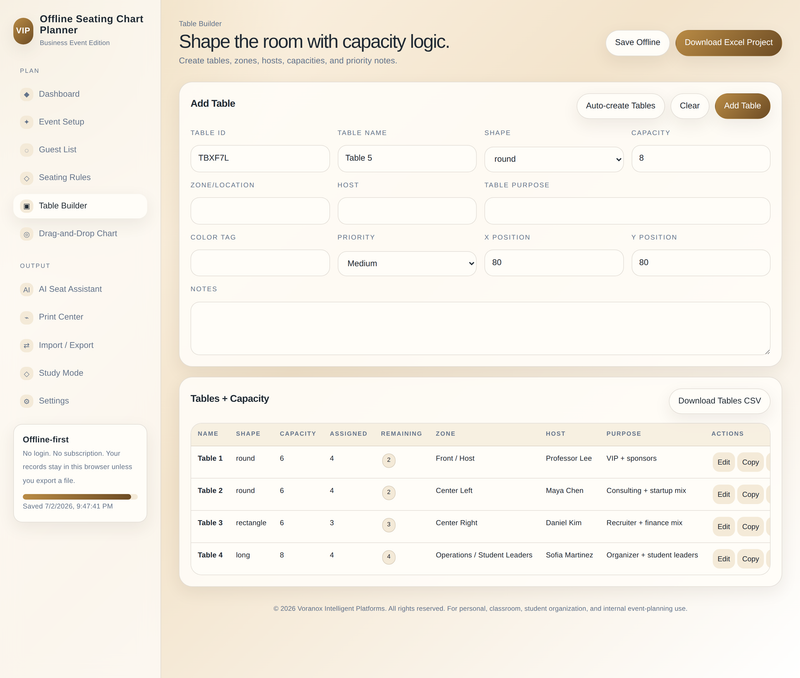Copy Table 2 row

(x=750, y=494)
